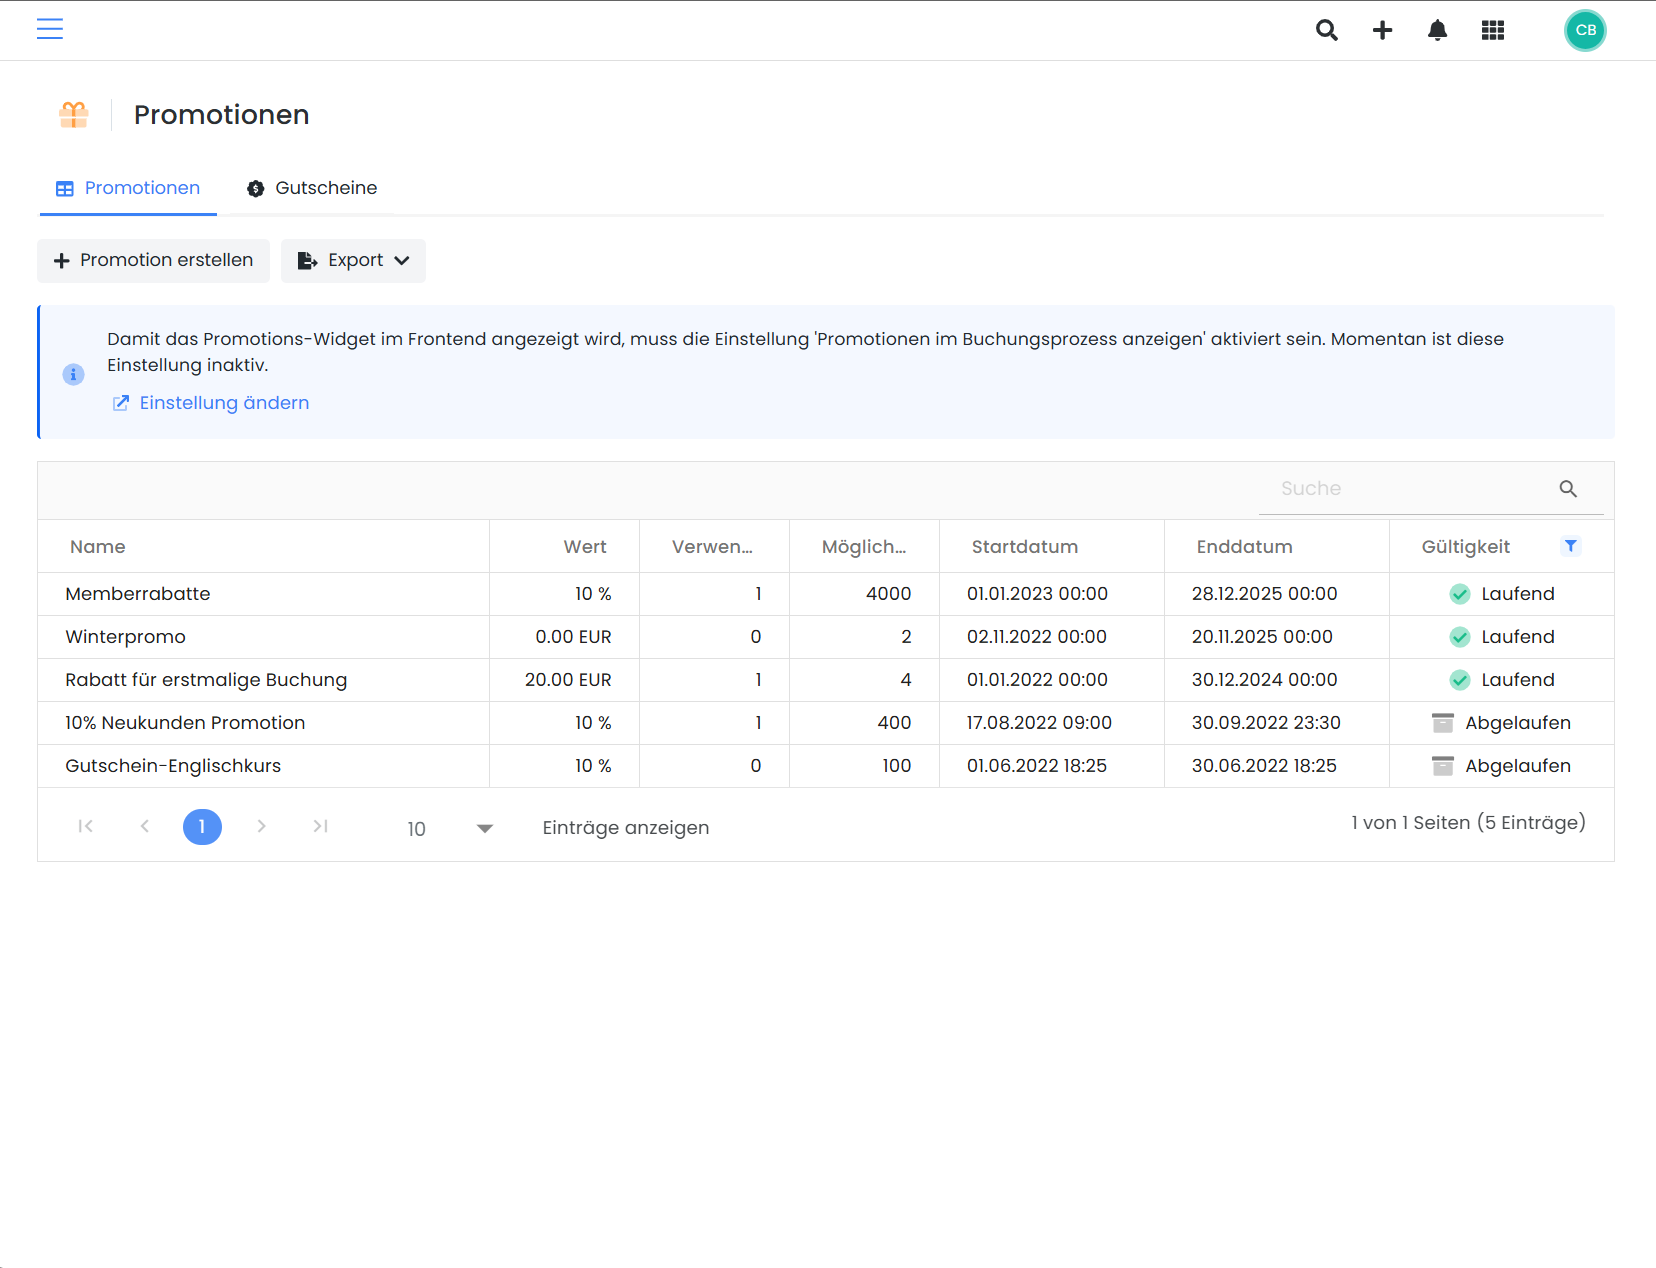Select page 1 in pagination

(x=202, y=827)
